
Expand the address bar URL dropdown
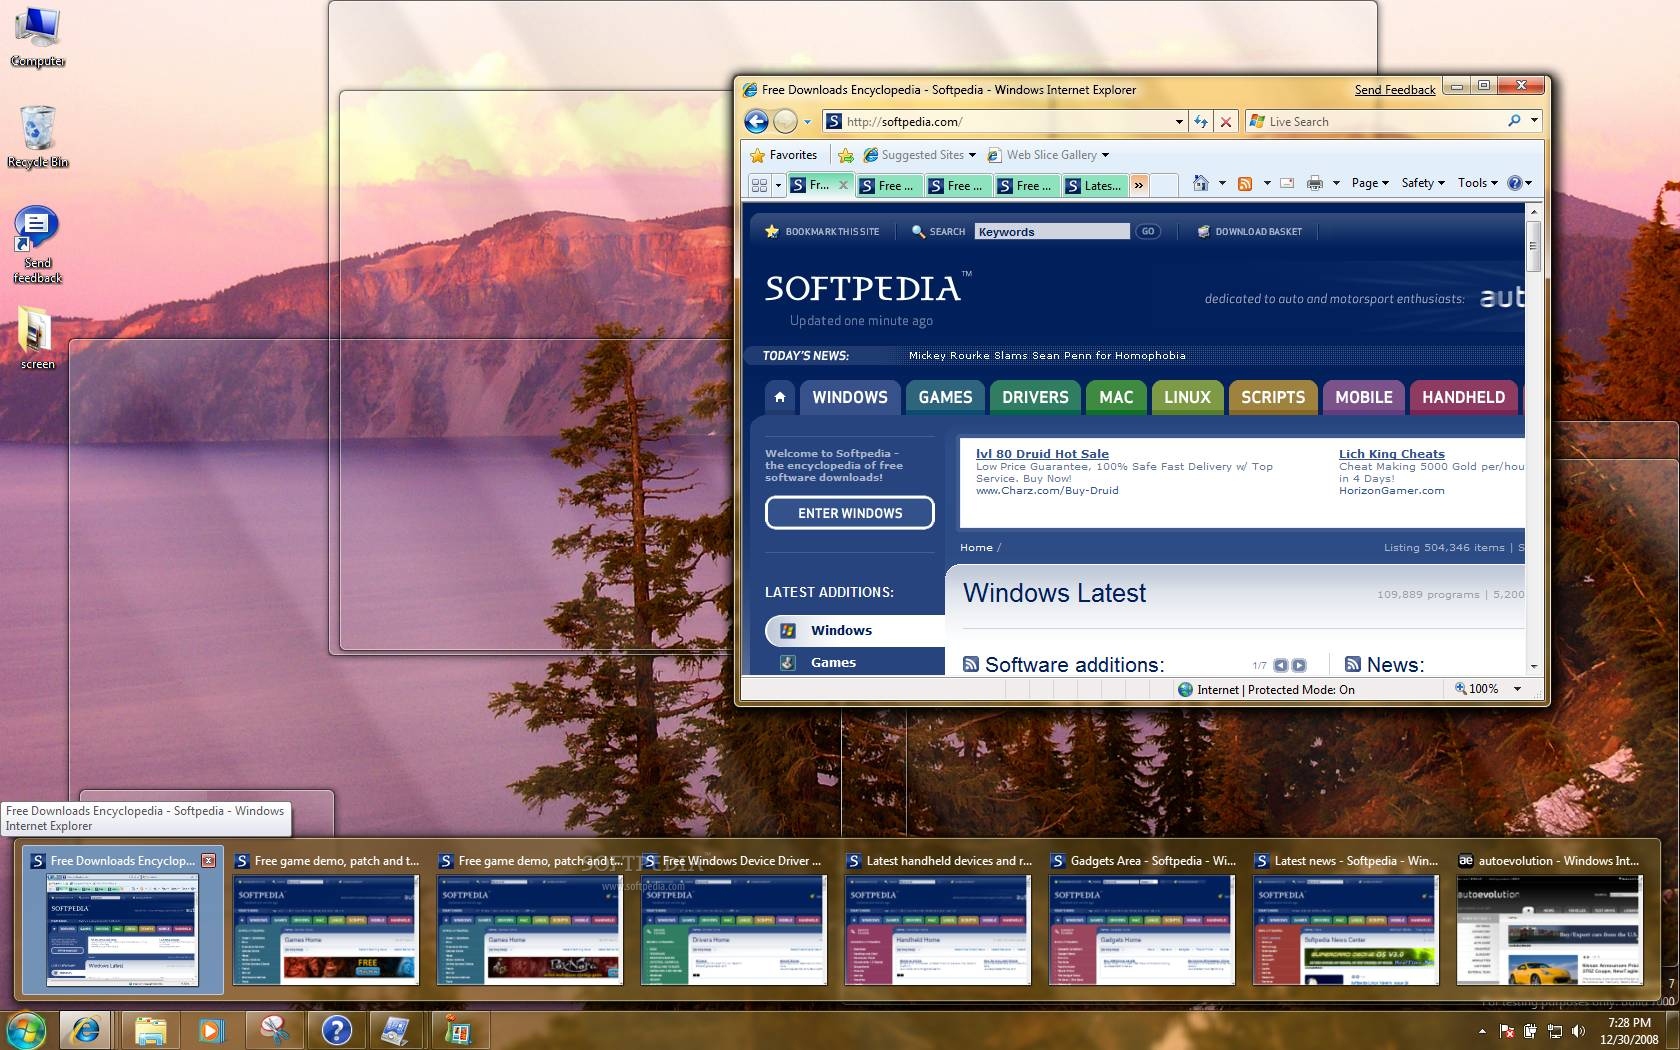[1179, 122]
